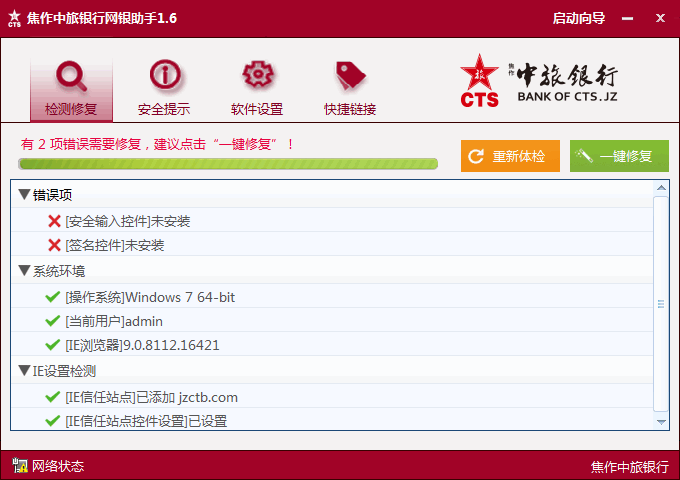The image size is (680, 480).
Task: Collapse the 错误项 group
Action: 24,195
